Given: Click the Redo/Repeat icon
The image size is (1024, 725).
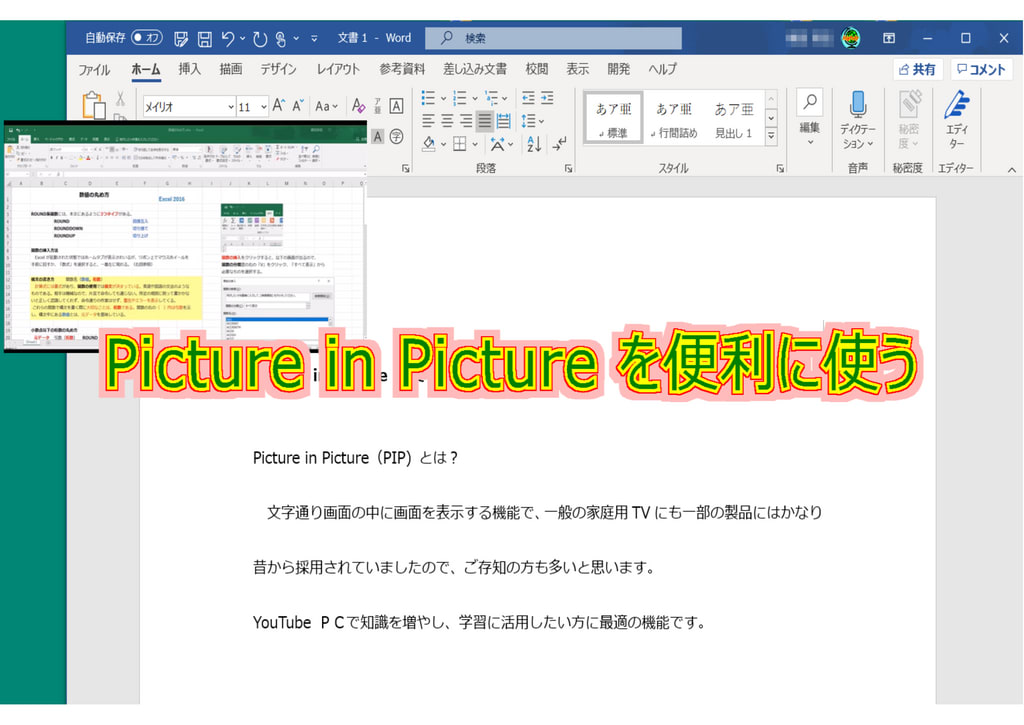Looking at the screenshot, I should tap(260, 39).
